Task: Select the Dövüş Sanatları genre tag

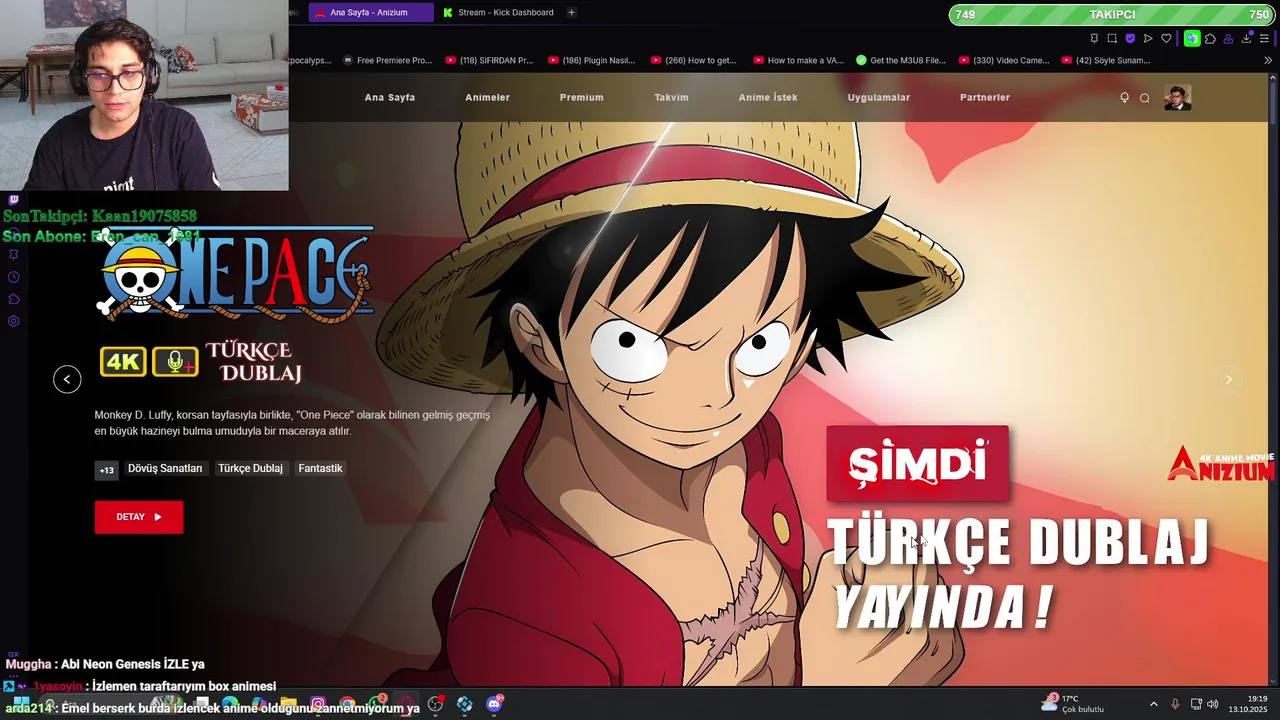Action: coord(165,468)
